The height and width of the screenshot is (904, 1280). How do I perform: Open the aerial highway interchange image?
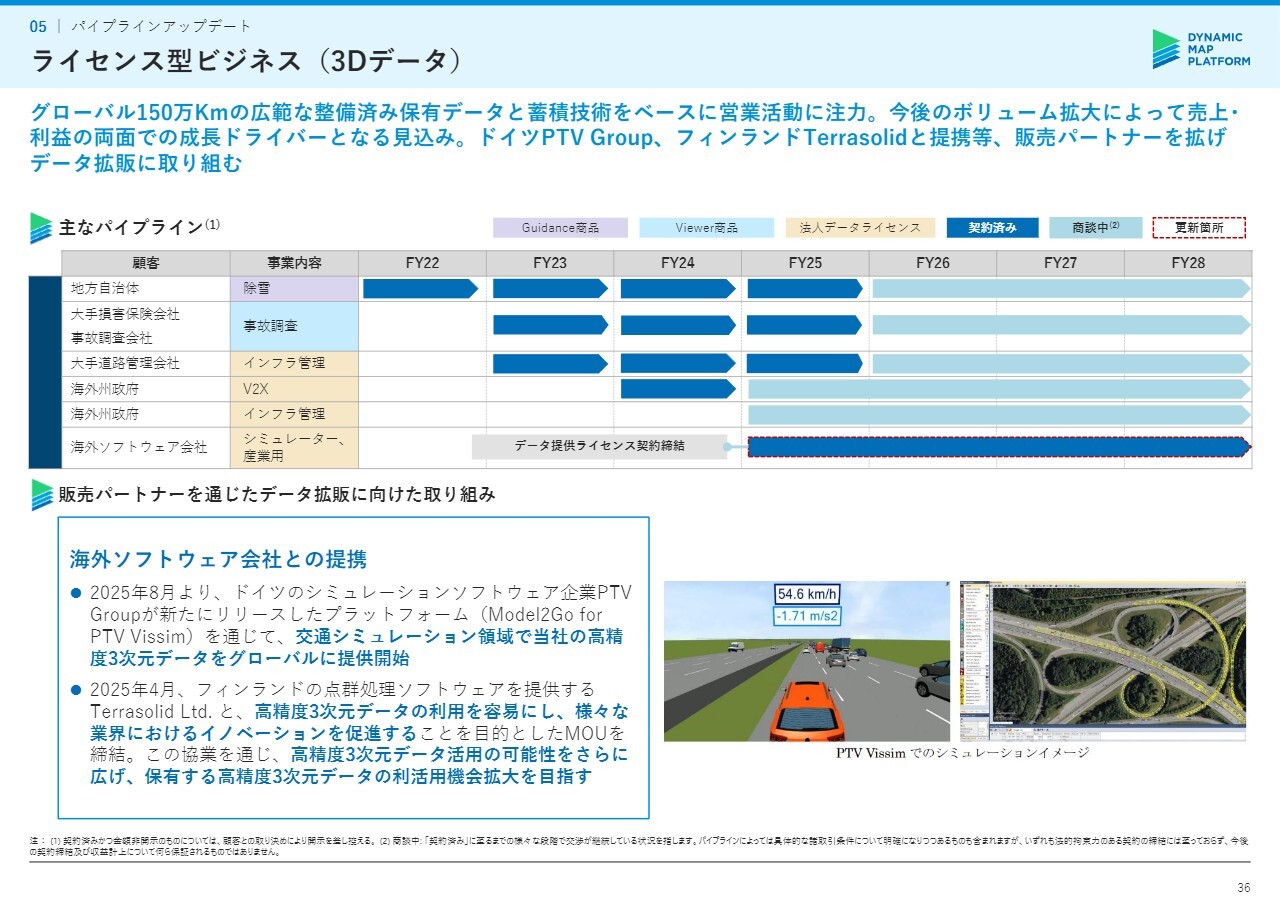pos(1103,661)
